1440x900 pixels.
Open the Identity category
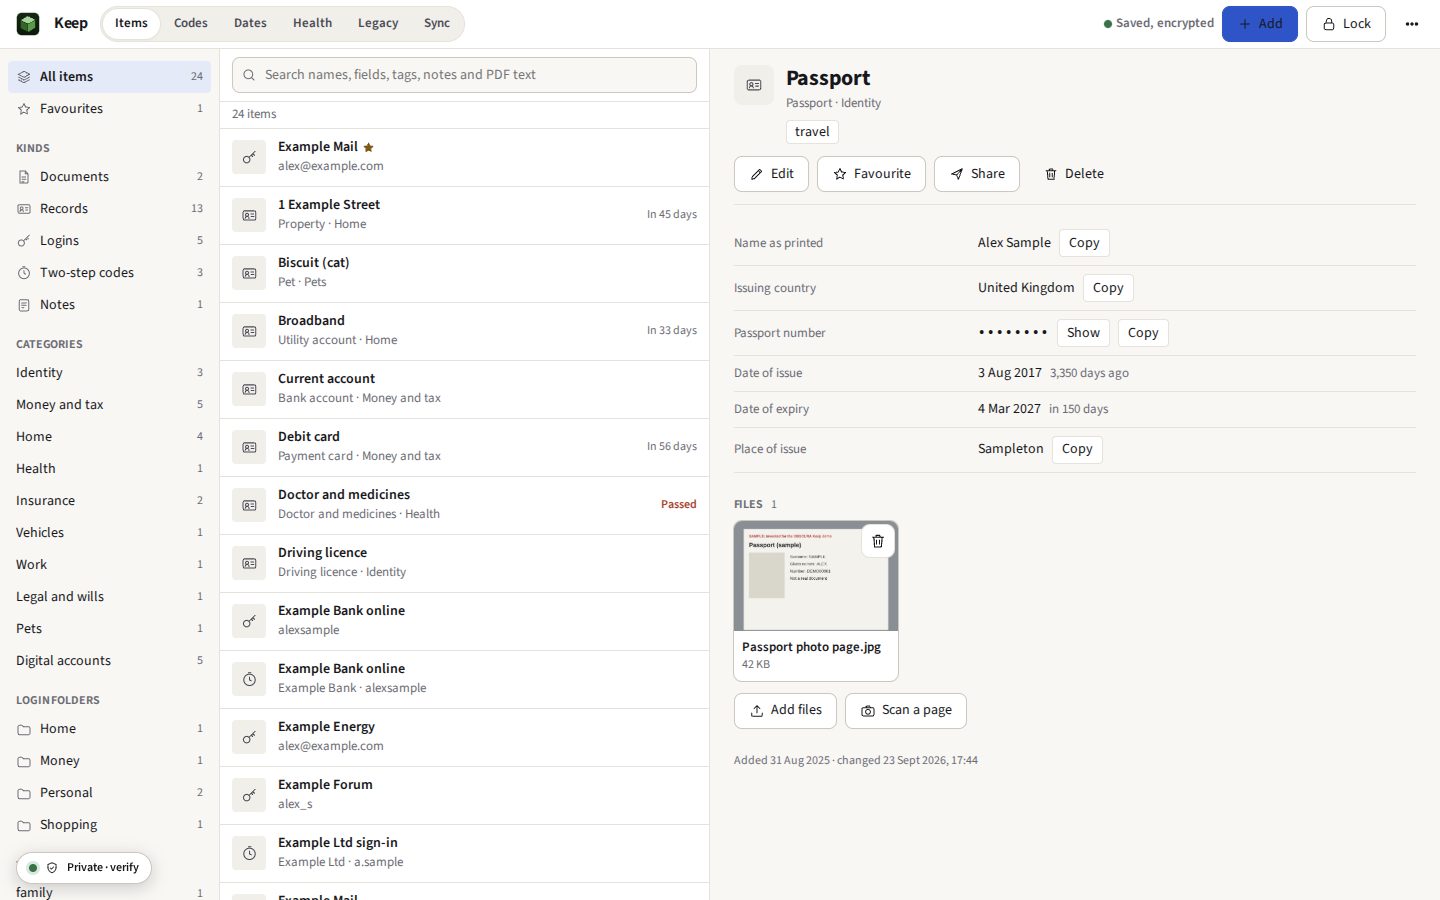point(110,373)
